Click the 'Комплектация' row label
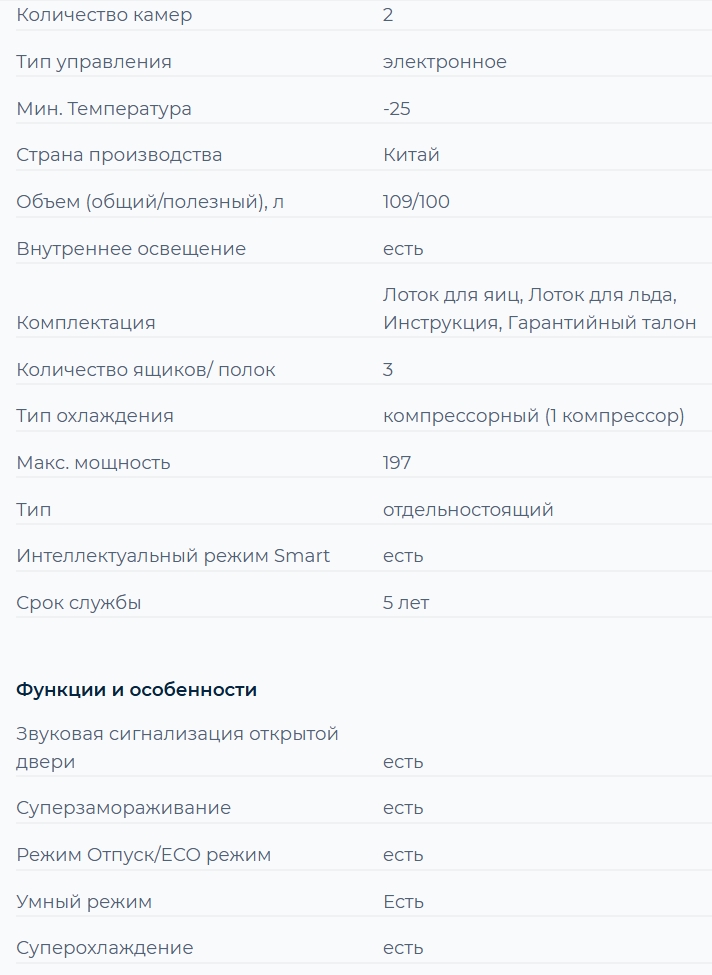 (x=86, y=323)
